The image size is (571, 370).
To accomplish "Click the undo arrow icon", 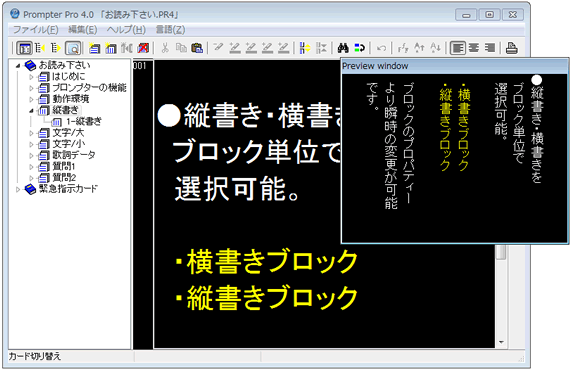I will click(x=381, y=48).
